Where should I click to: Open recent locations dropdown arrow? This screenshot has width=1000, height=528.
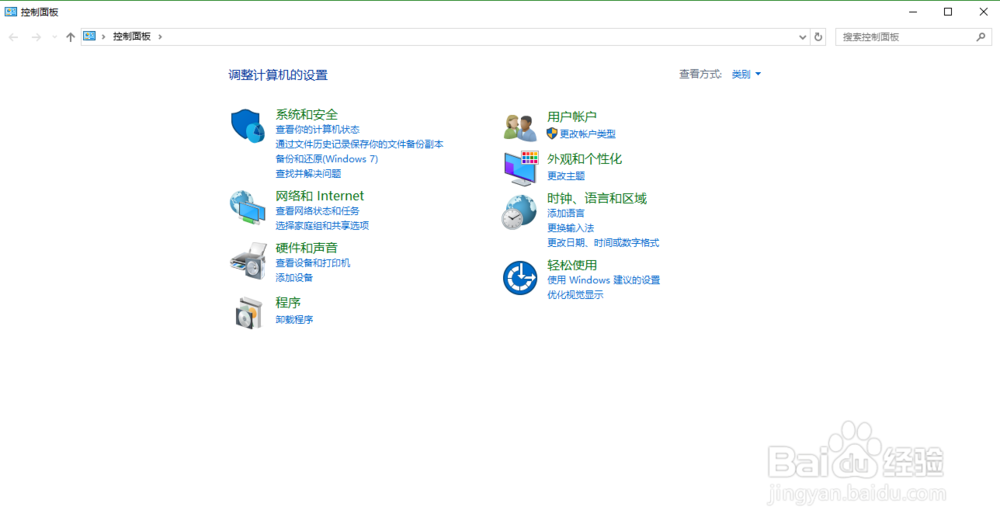point(54,37)
